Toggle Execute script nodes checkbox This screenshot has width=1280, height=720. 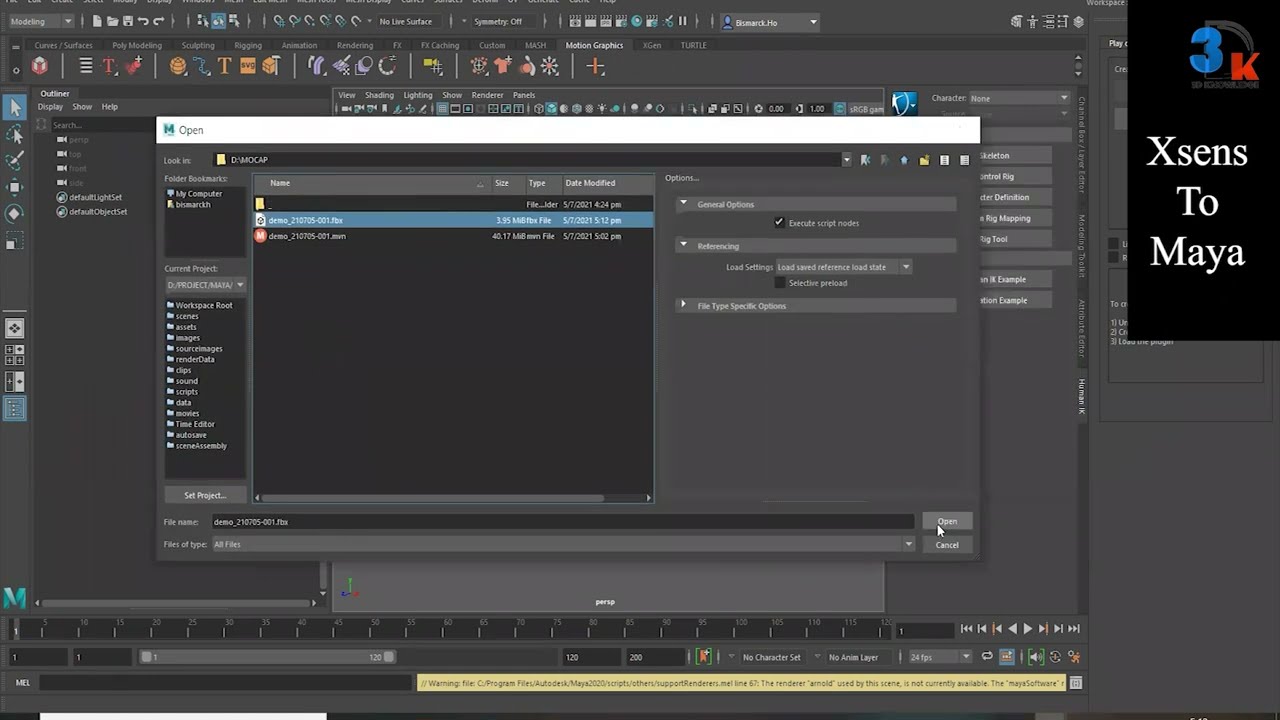tap(779, 223)
